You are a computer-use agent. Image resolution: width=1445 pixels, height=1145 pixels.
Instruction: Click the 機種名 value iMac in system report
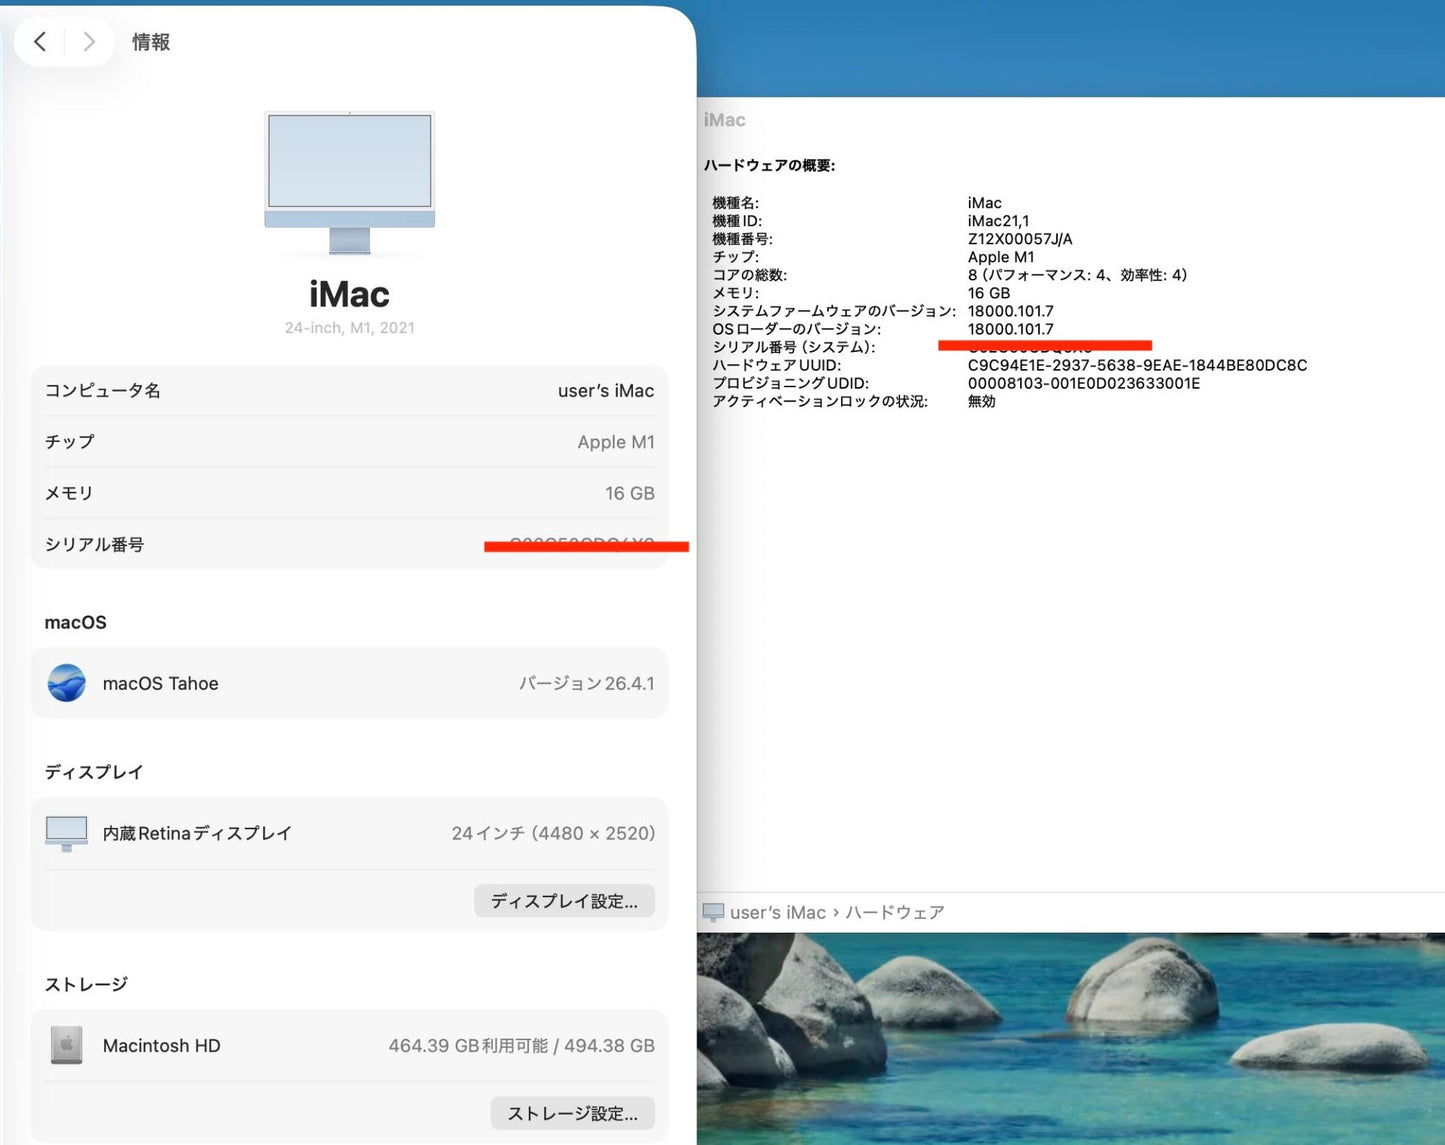[x=985, y=203]
